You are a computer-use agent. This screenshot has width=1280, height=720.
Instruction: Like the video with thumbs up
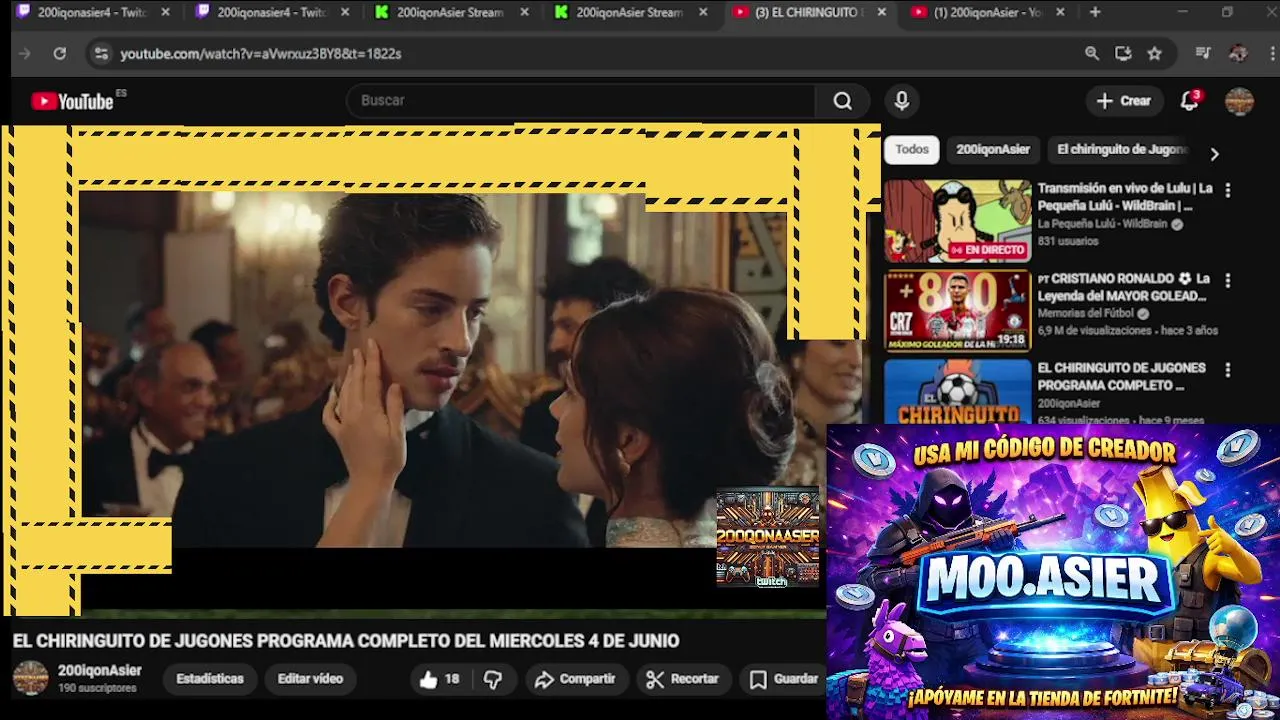coord(439,679)
